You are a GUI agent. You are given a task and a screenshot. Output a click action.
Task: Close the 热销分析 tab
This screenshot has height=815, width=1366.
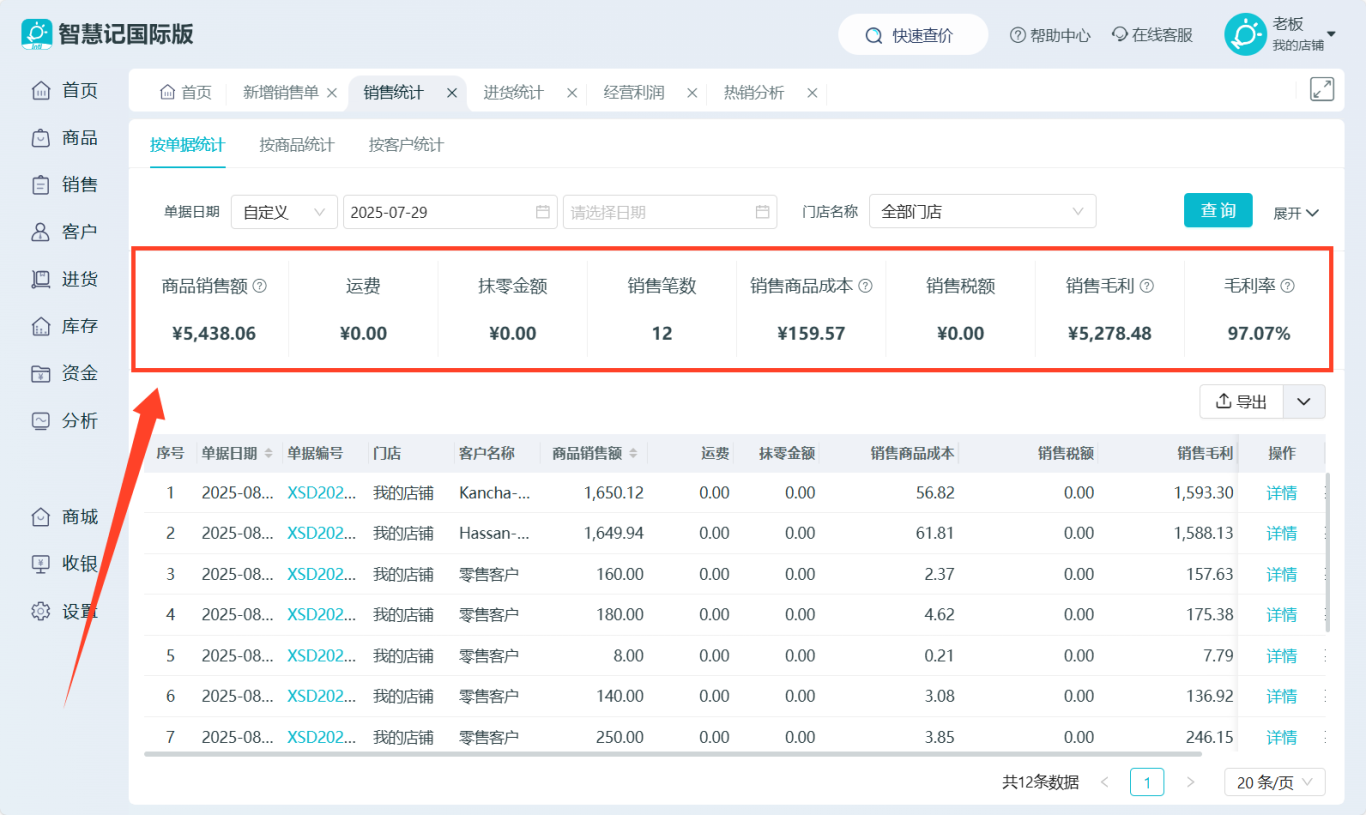click(812, 93)
